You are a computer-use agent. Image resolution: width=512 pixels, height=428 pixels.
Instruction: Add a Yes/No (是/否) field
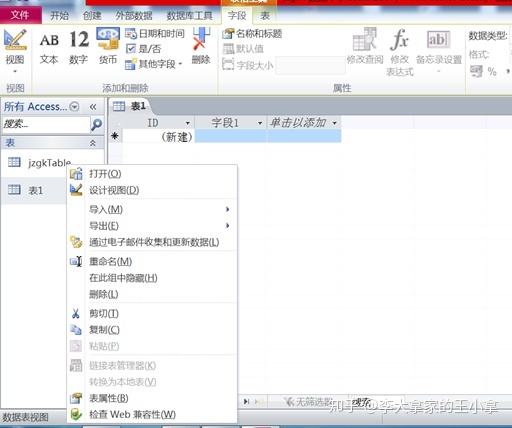[143, 49]
